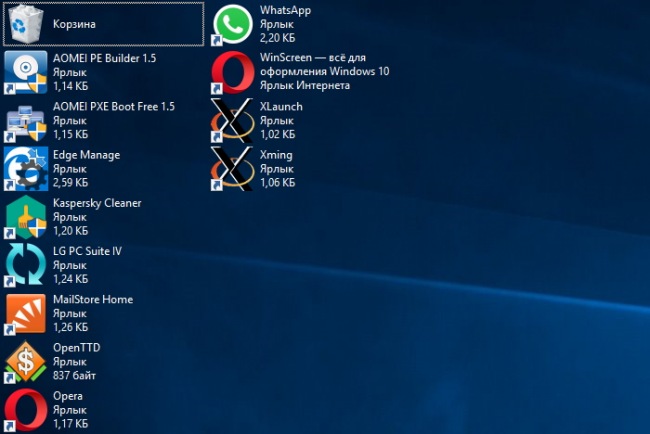Select the WinScreen internet shortcut icon

(233, 72)
